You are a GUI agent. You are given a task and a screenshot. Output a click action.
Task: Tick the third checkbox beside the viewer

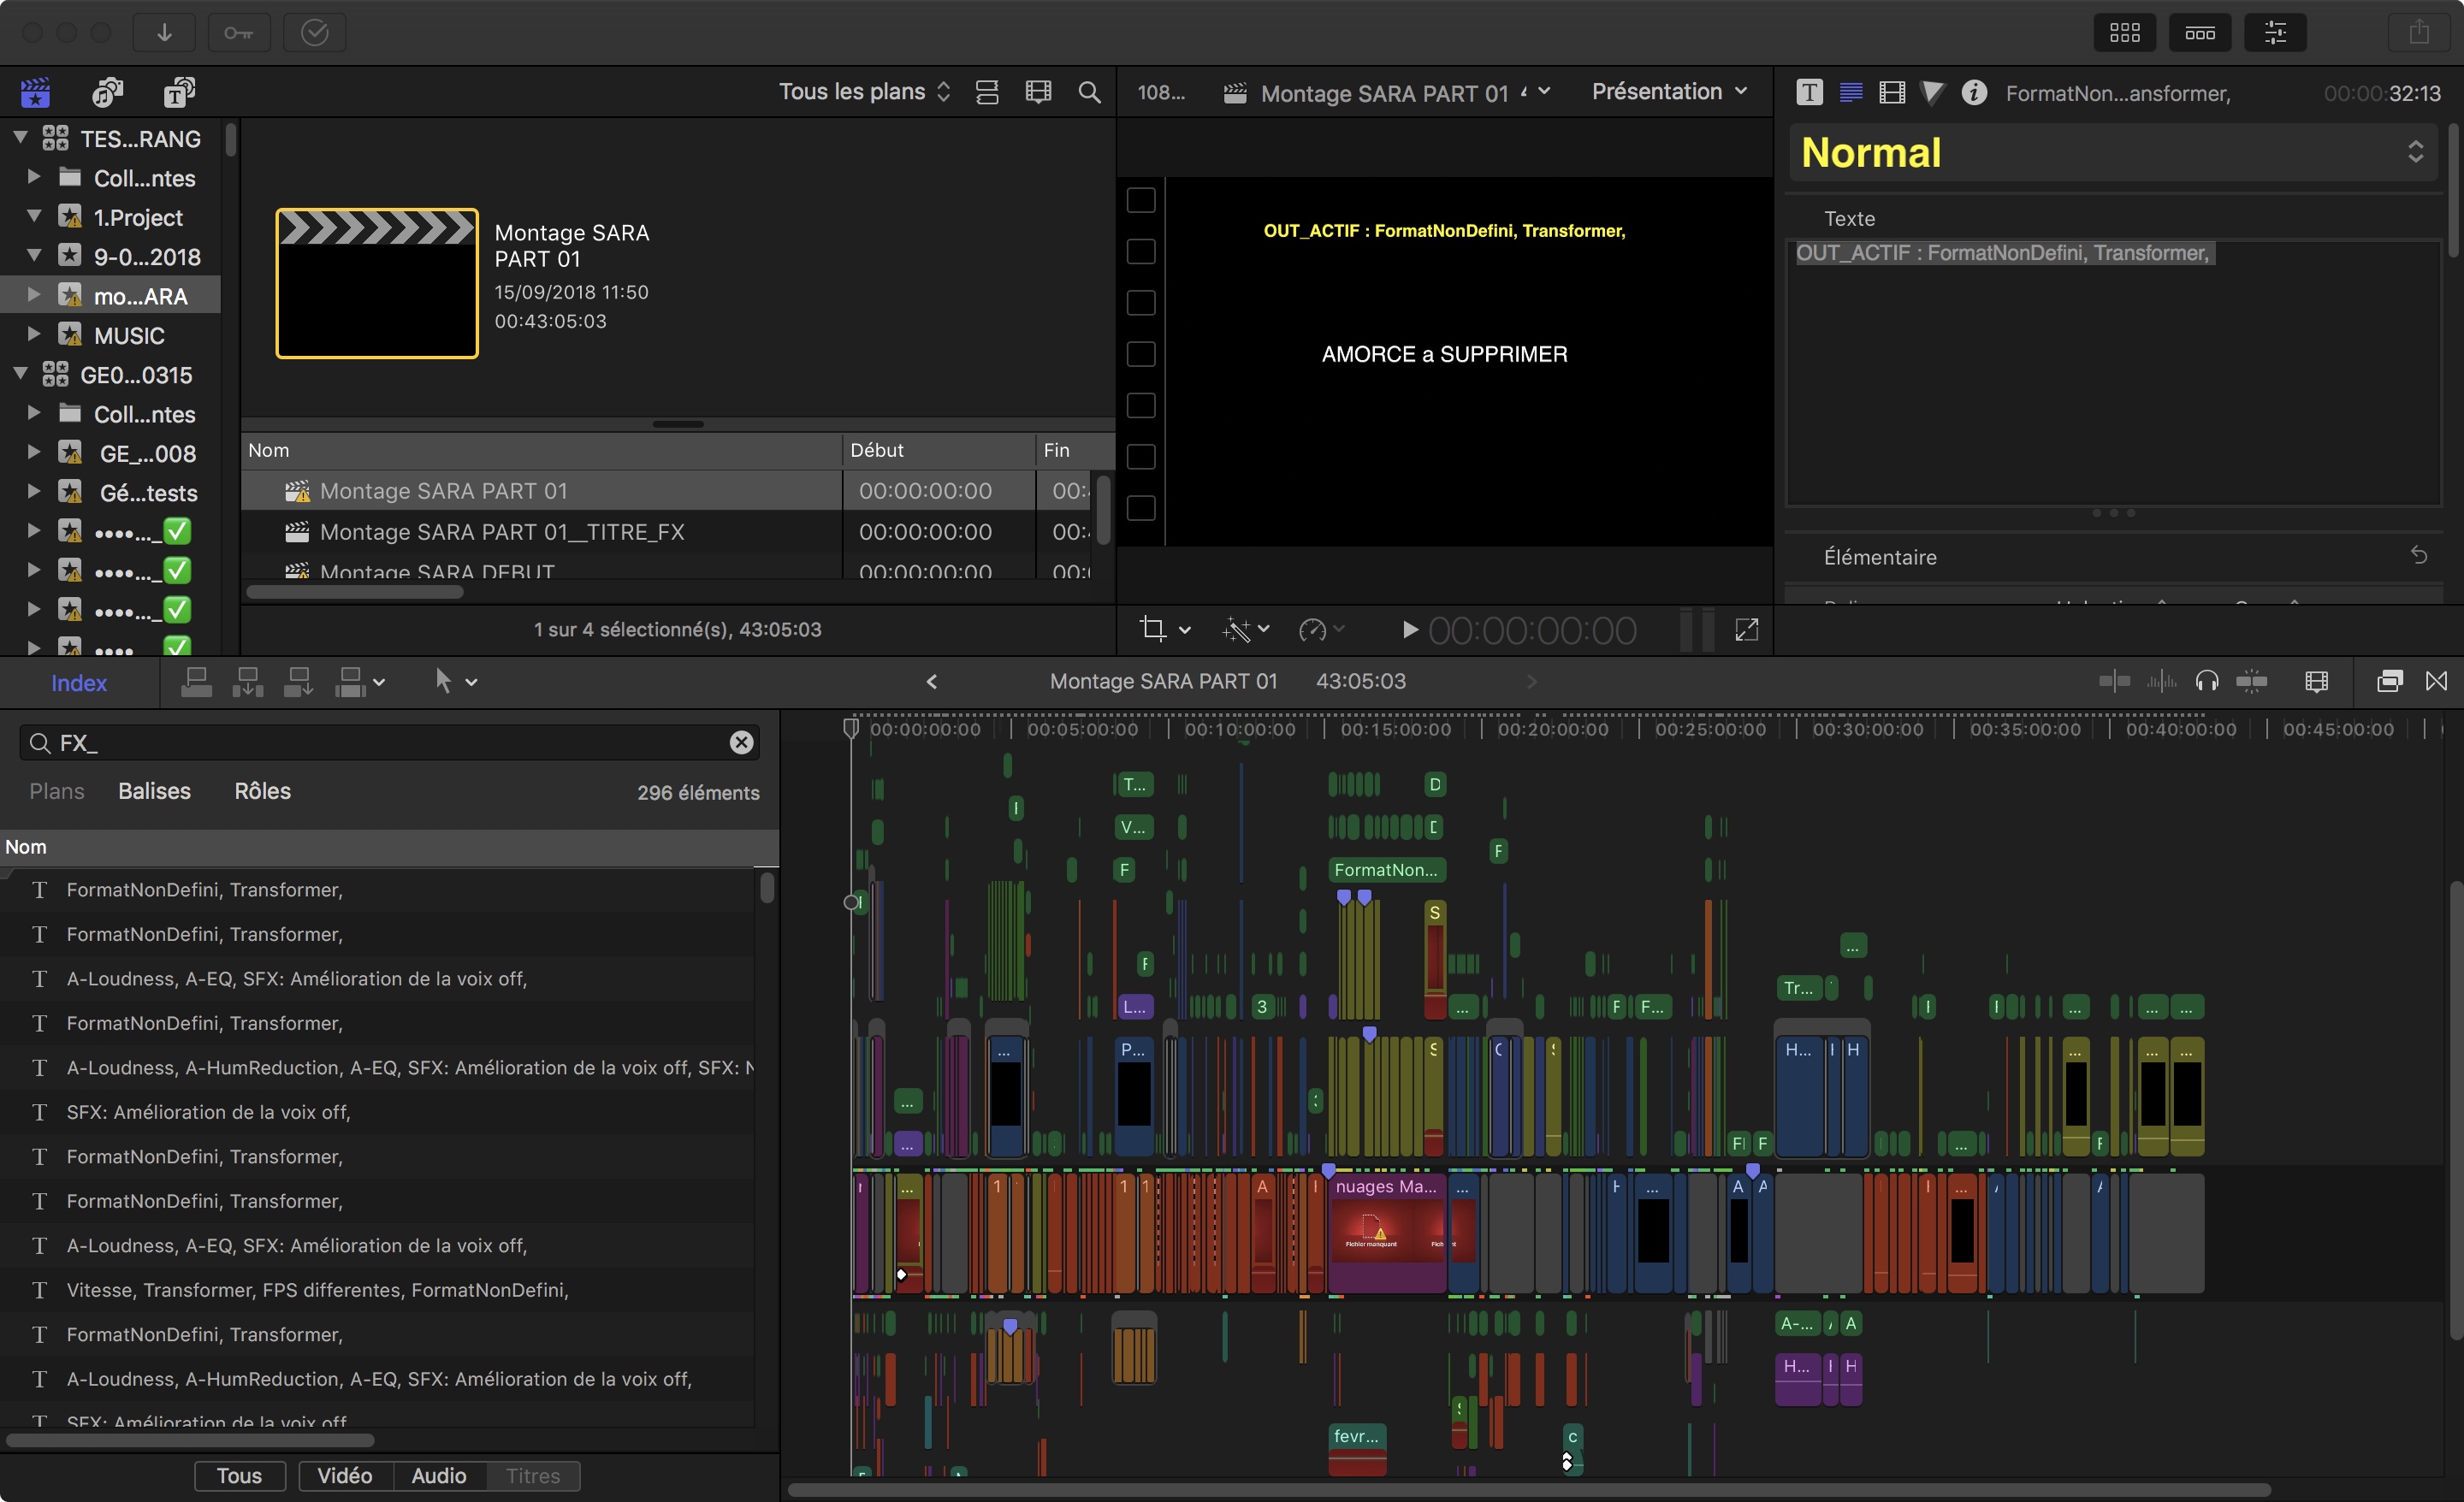point(1141,303)
